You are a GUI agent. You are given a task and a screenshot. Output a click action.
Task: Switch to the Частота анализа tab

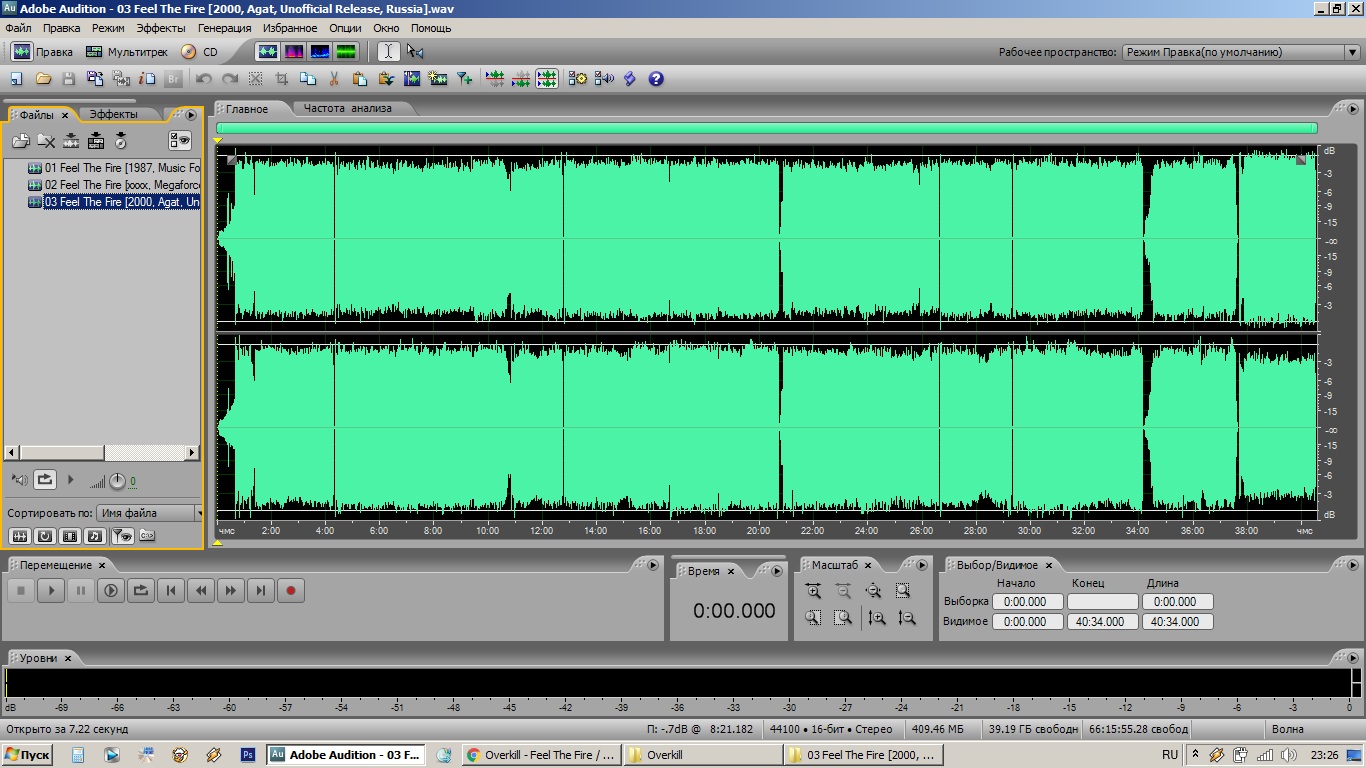(348, 108)
